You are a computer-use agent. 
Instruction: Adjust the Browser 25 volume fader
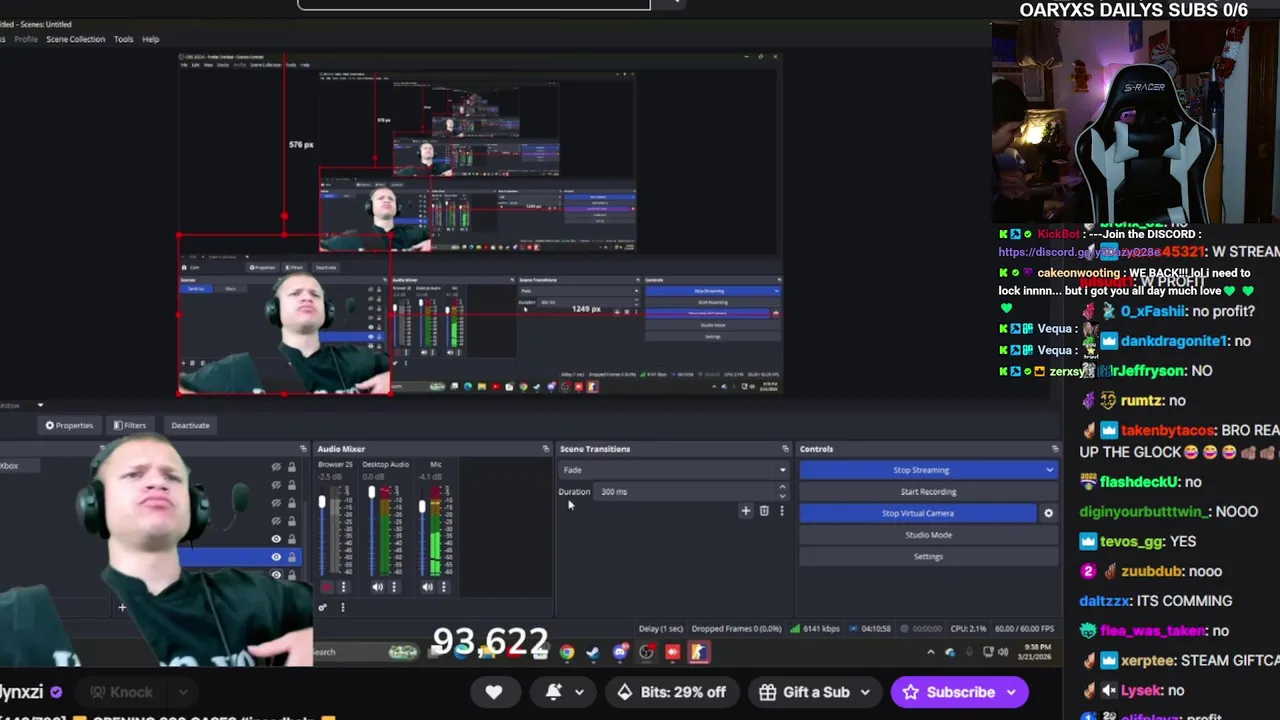322,502
